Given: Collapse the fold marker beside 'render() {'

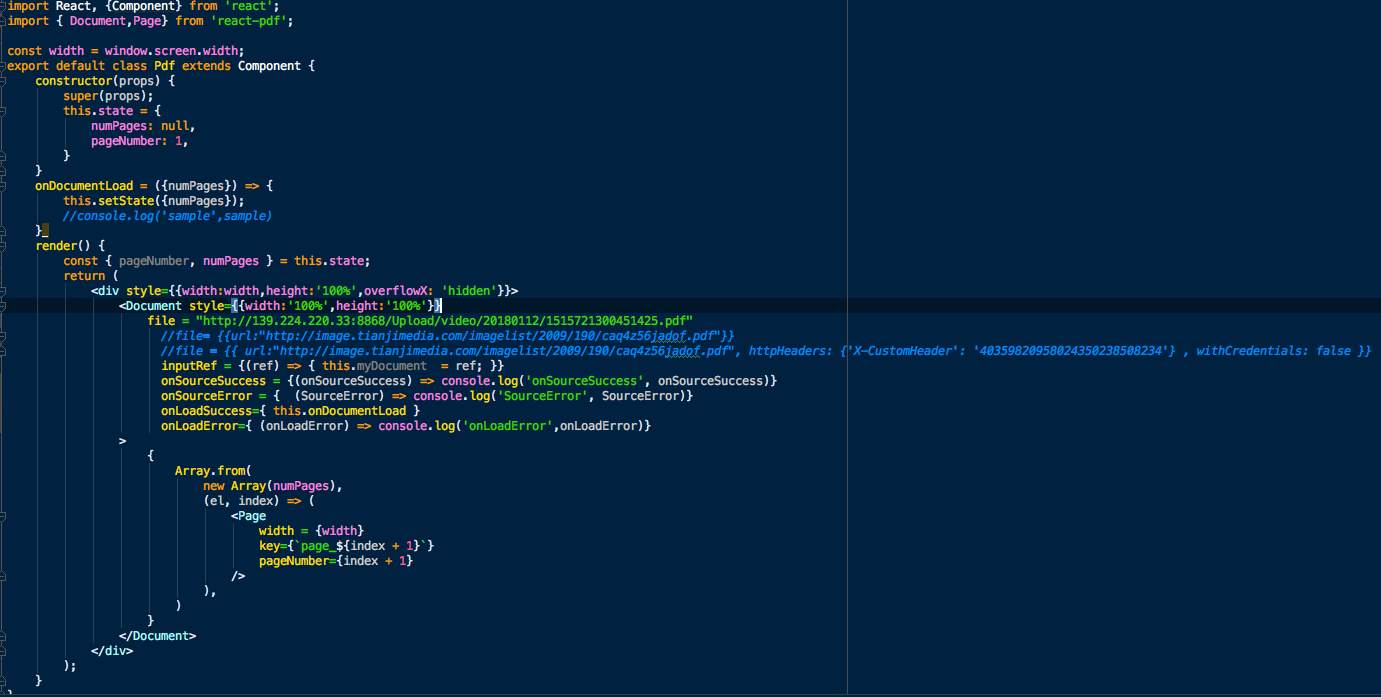Looking at the screenshot, I should coord(3,246).
